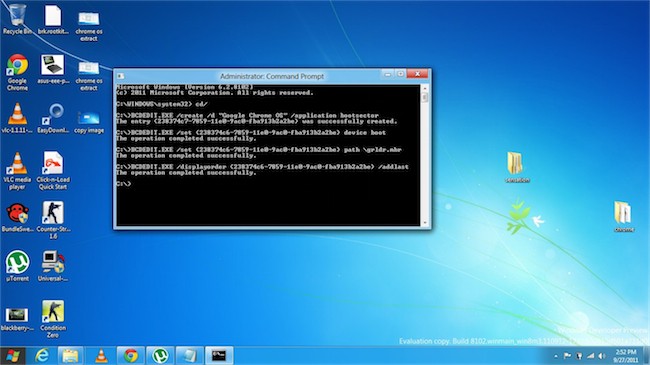Select the asus-eee-p desktop icon

coord(53,69)
